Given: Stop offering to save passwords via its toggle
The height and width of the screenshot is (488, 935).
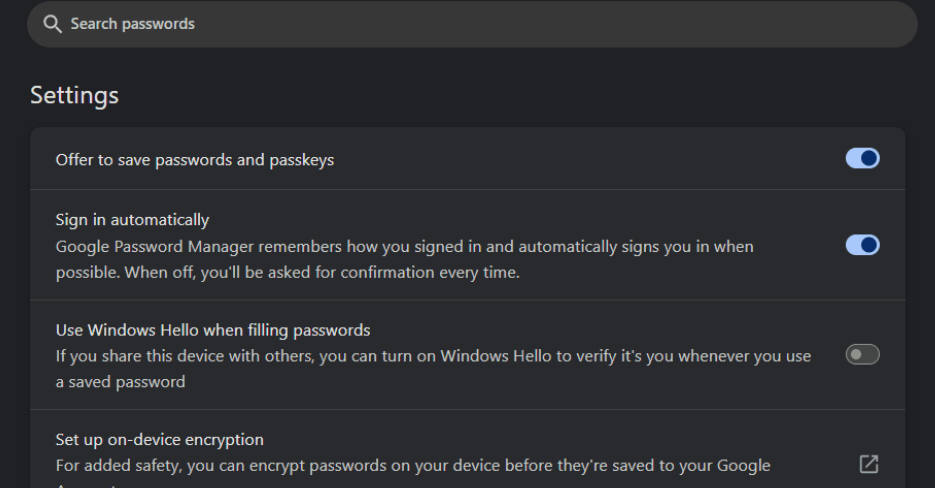Looking at the screenshot, I should pyautogui.click(x=862, y=159).
